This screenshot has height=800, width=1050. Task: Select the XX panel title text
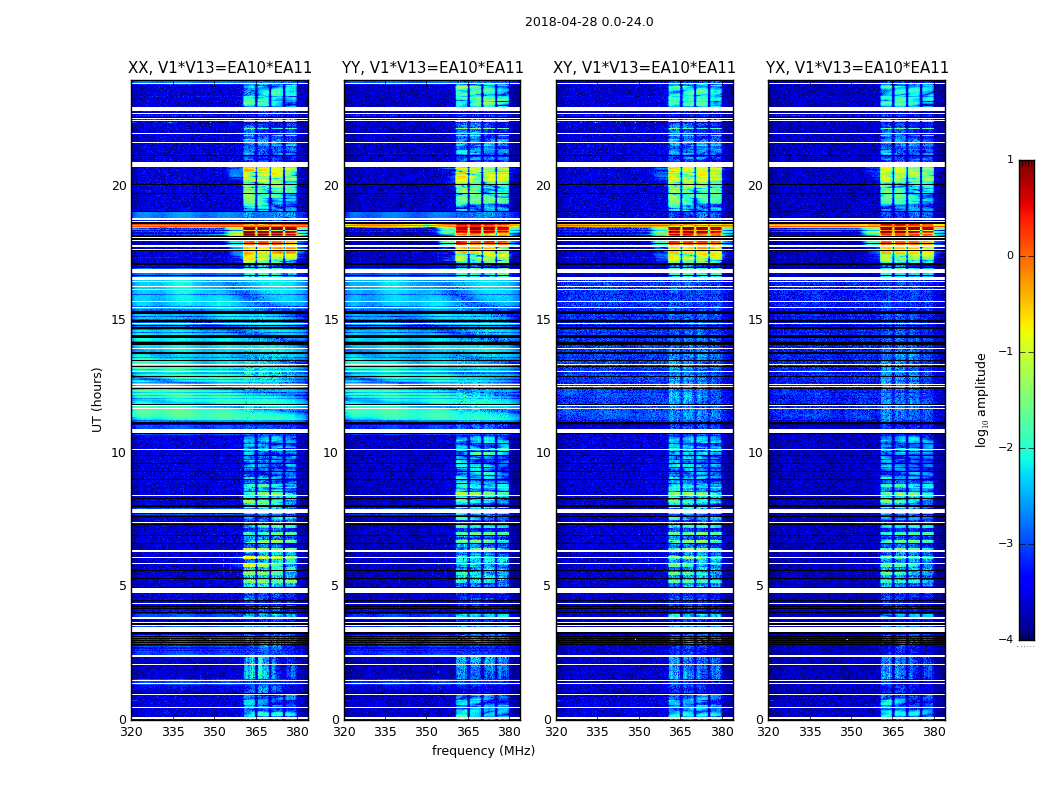point(220,68)
